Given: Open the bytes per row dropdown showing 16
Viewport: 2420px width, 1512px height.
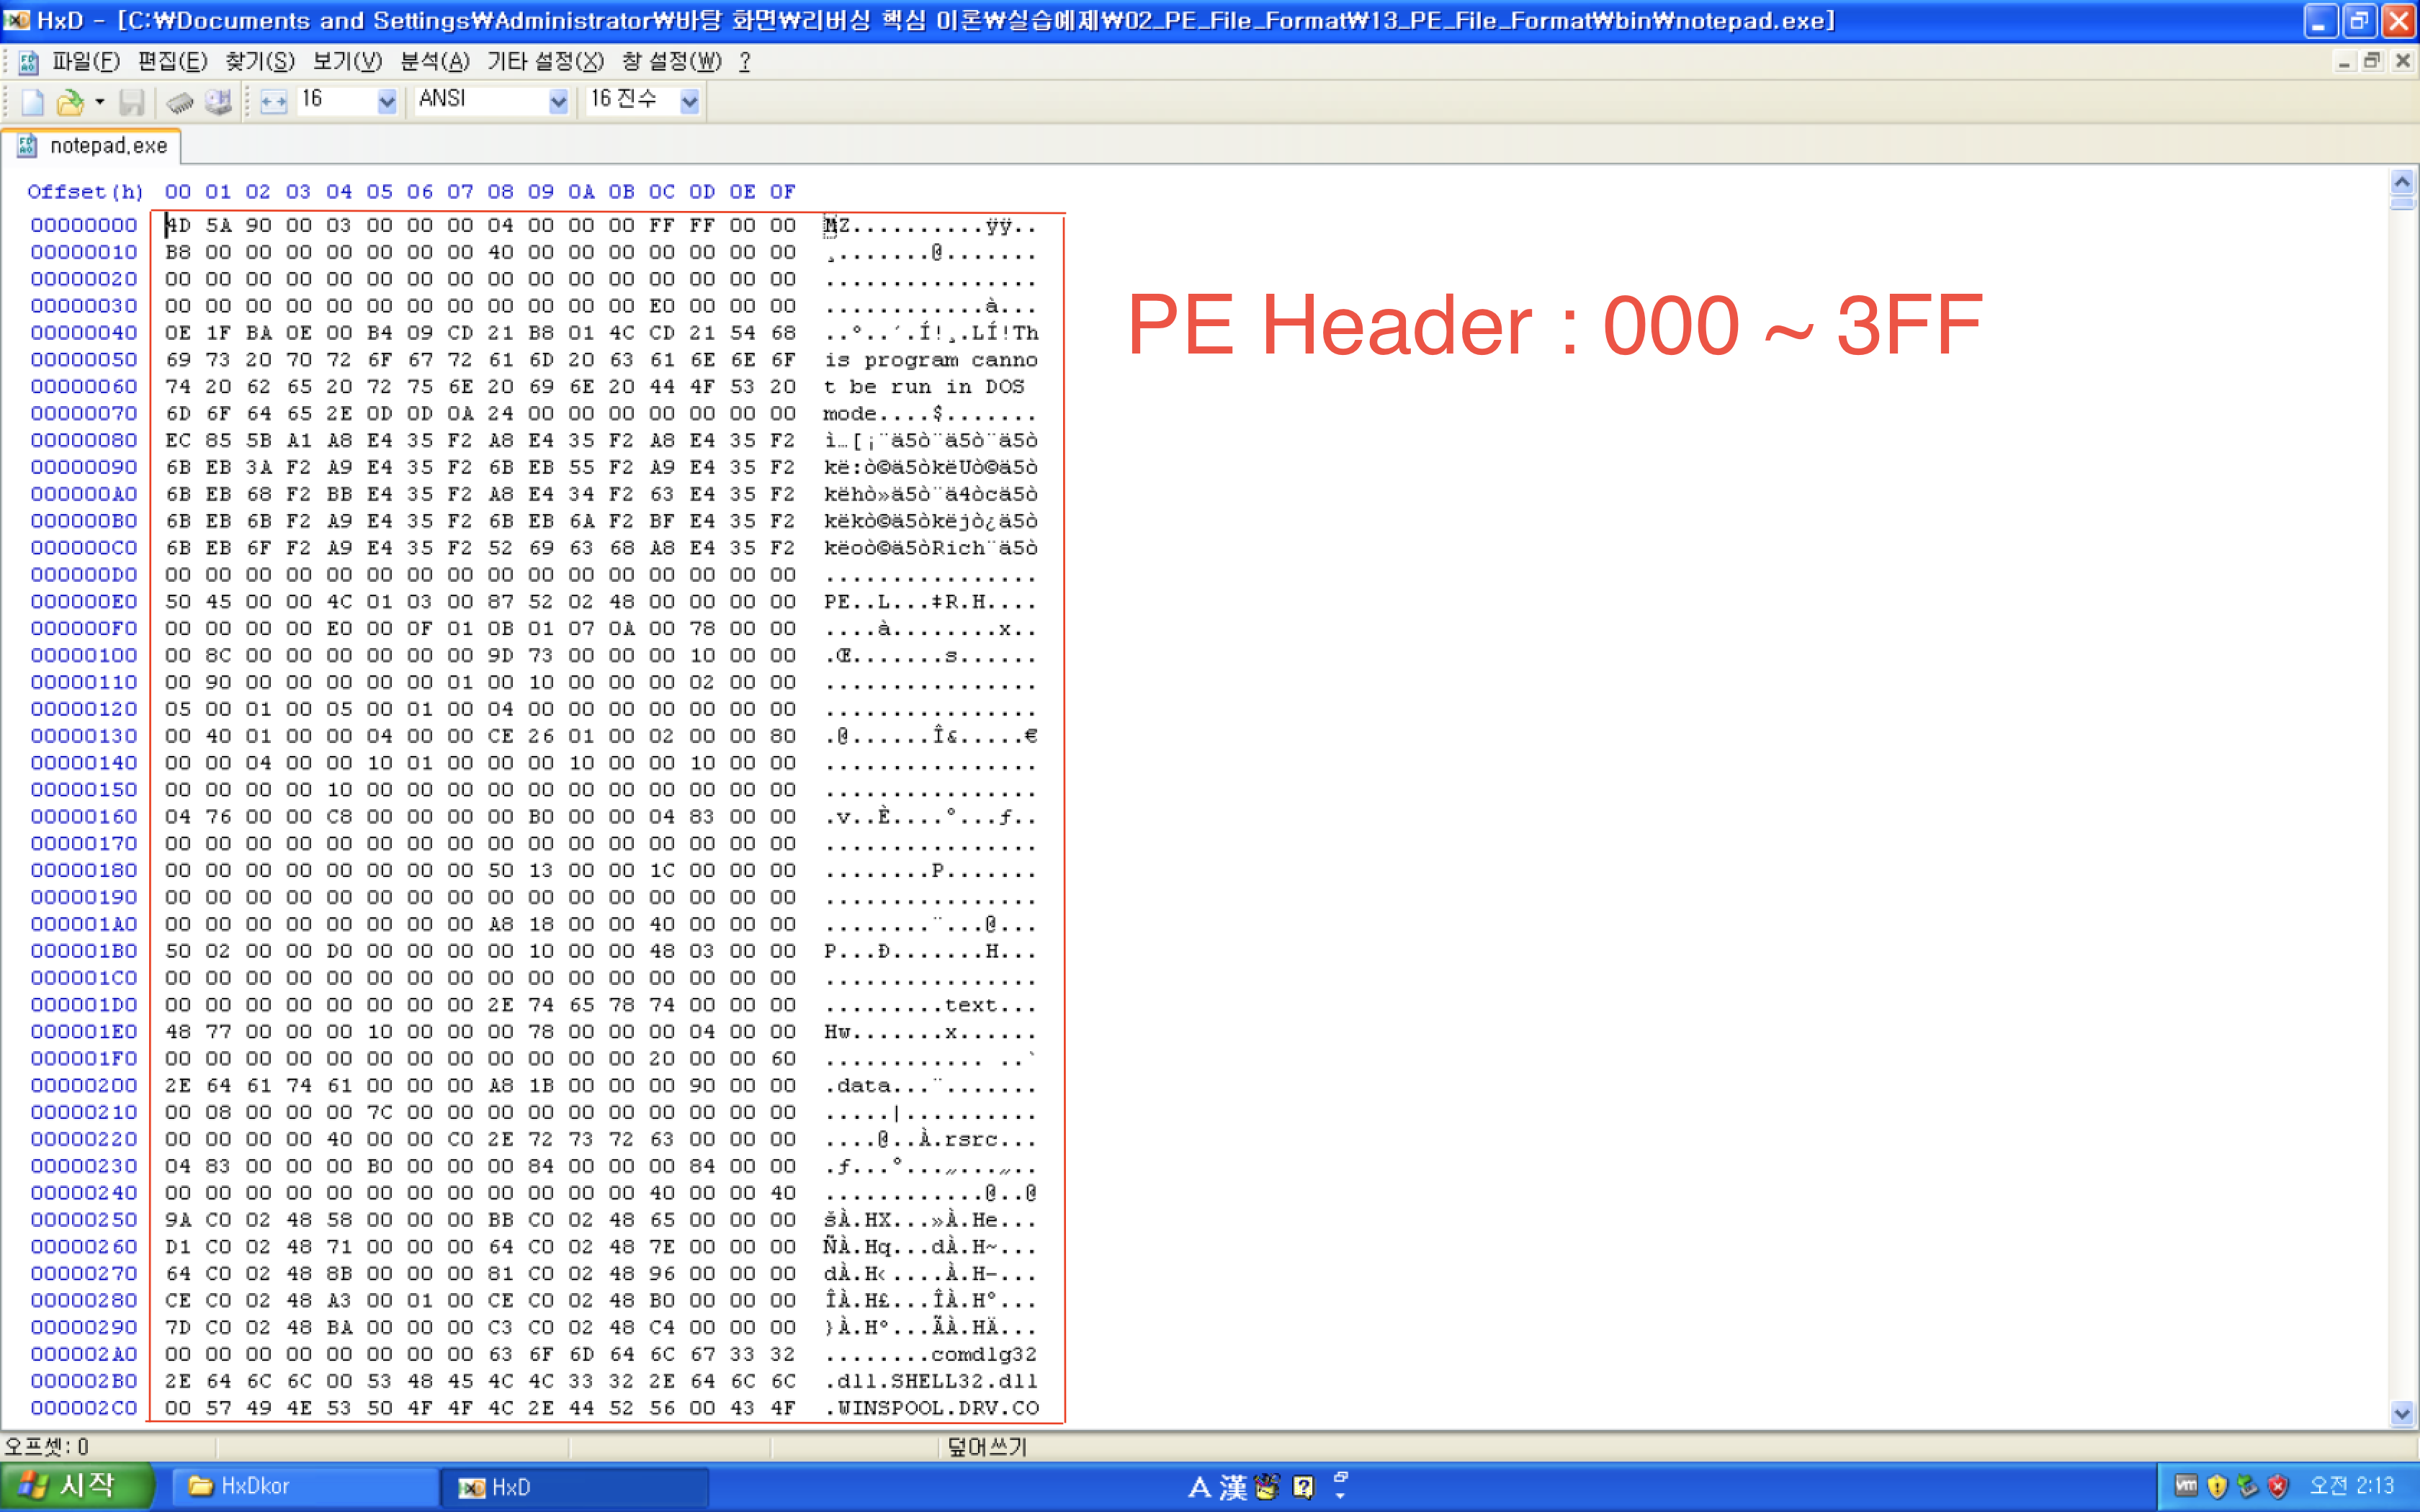Looking at the screenshot, I should [x=387, y=101].
